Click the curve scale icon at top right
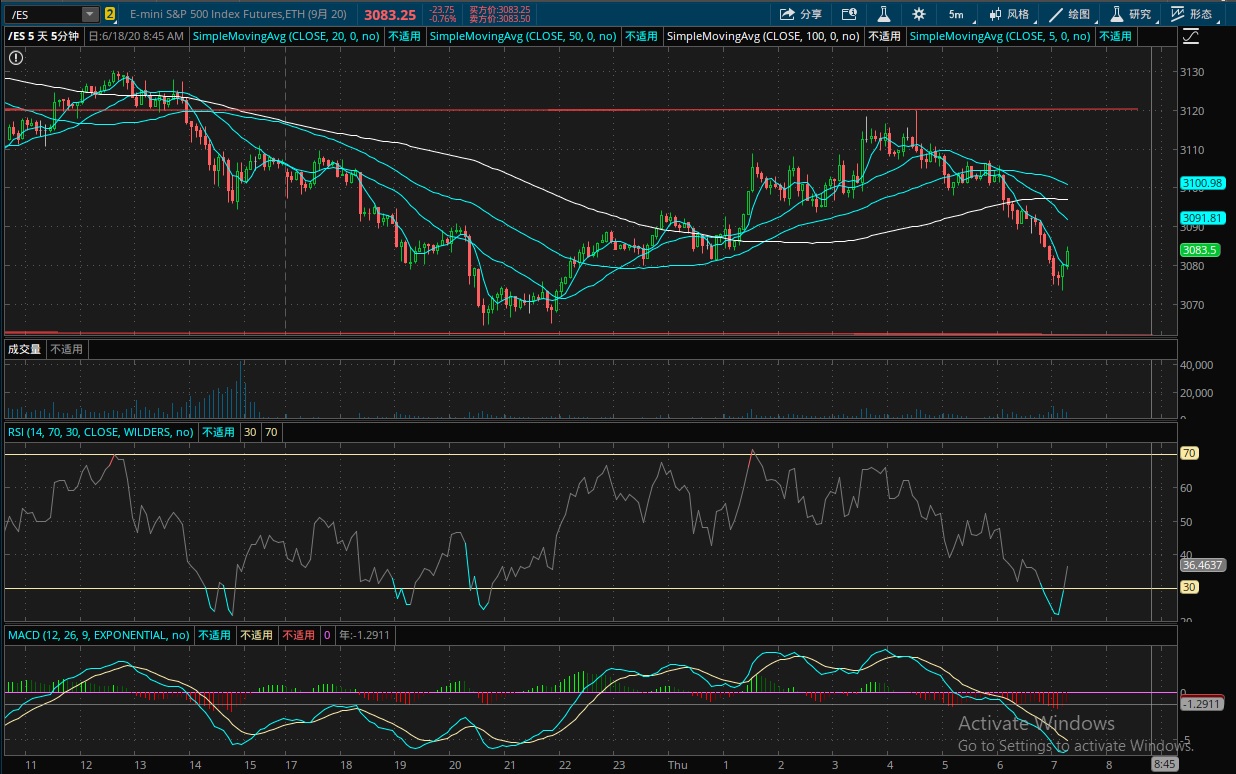Viewport: 1236px width, 774px height. pyautogui.click(x=1191, y=36)
